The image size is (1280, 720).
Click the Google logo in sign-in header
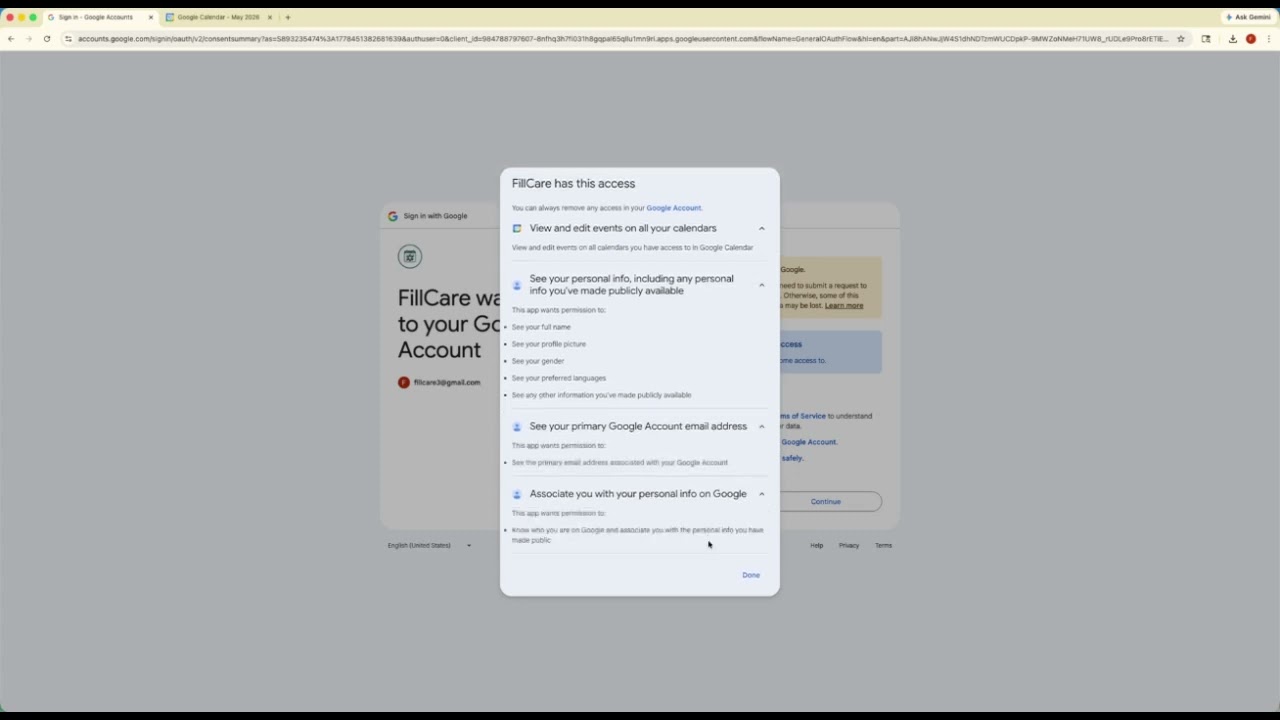click(393, 216)
